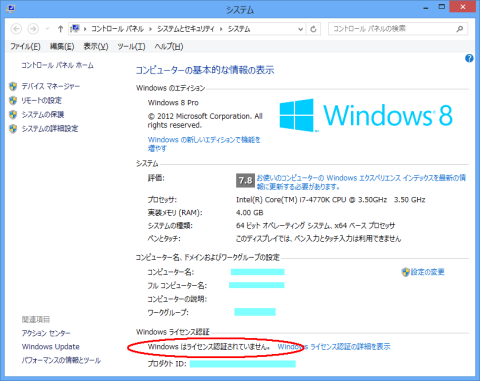Click the システムとセキュリティ breadcrumb segment
The image size is (480, 381).
(x=186, y=29)
